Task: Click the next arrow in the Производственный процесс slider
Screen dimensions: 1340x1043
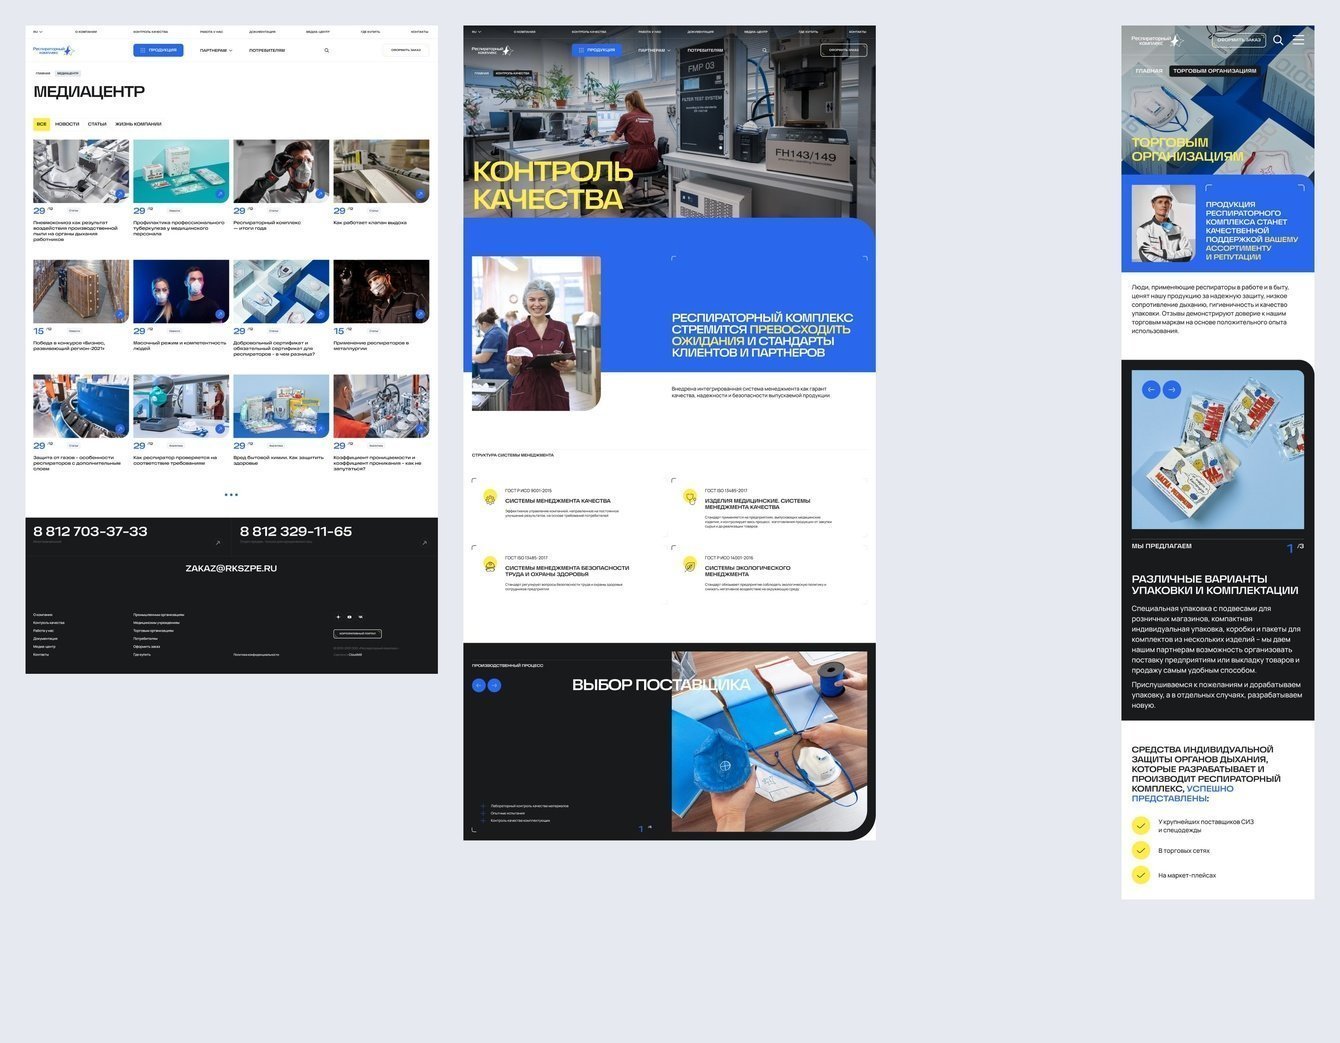Action: 494,685
